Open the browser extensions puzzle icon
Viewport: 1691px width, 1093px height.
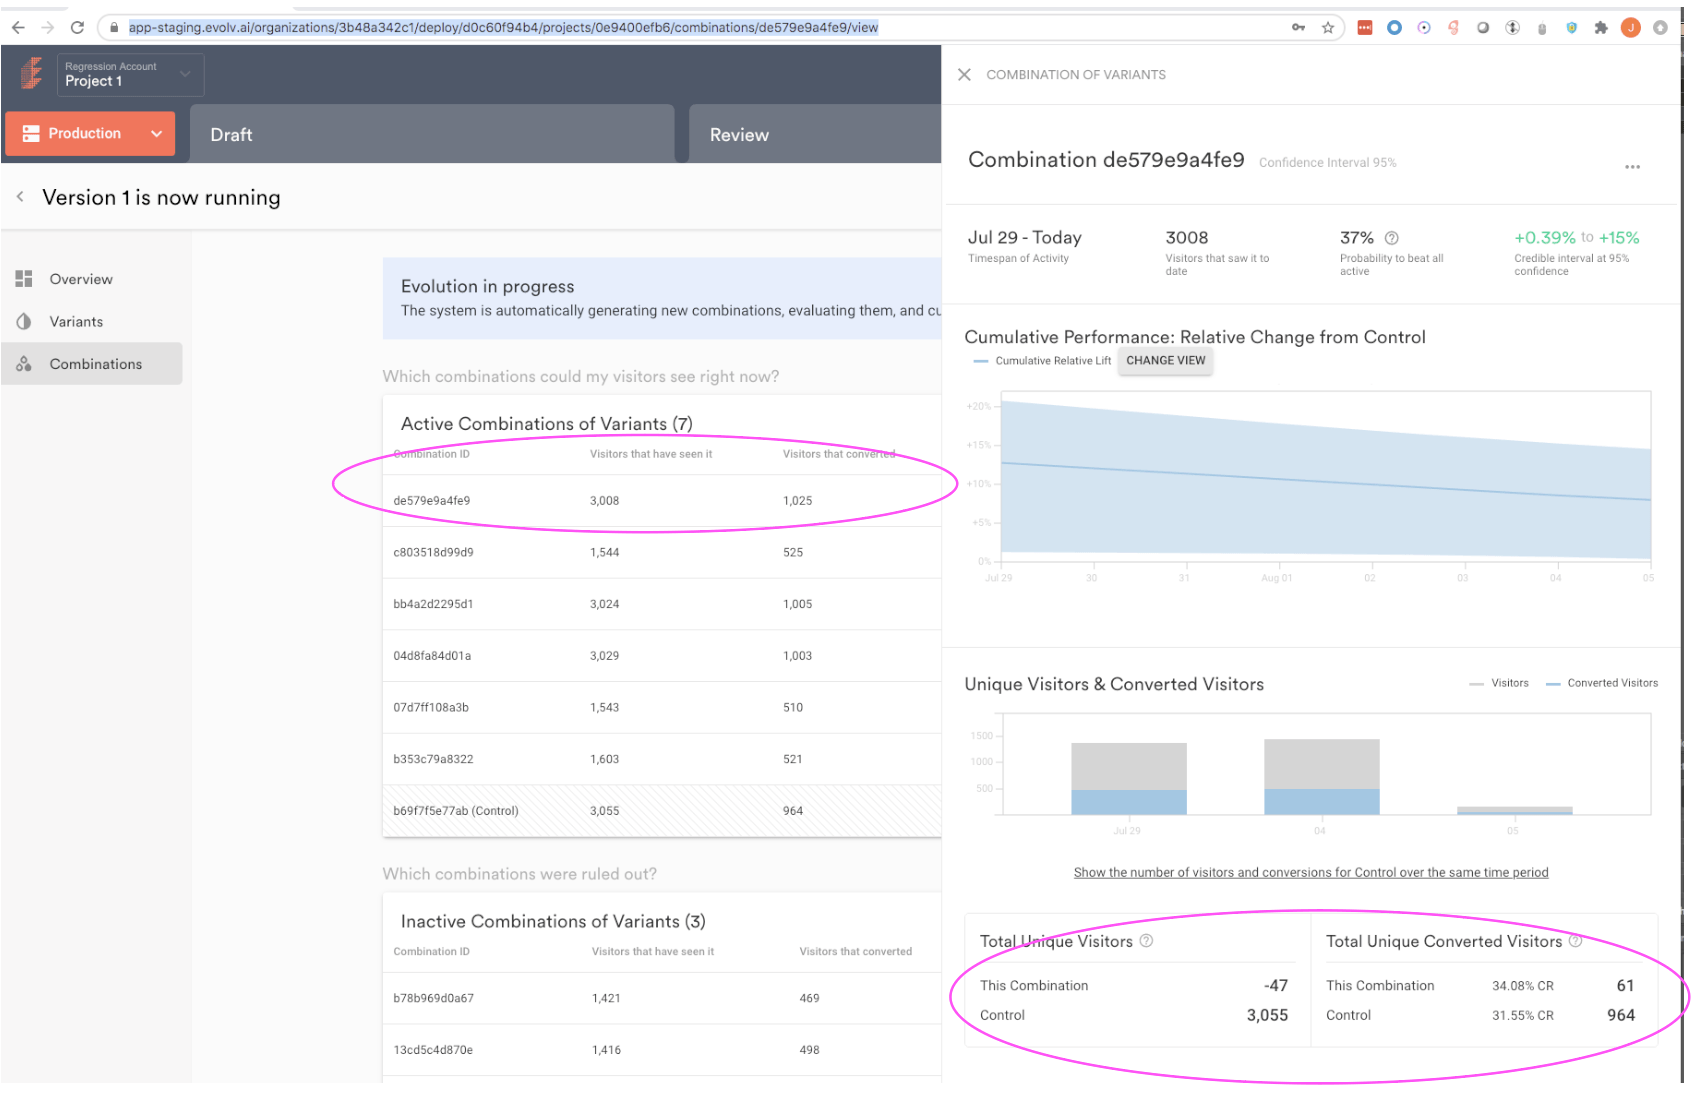(1601, 28)
